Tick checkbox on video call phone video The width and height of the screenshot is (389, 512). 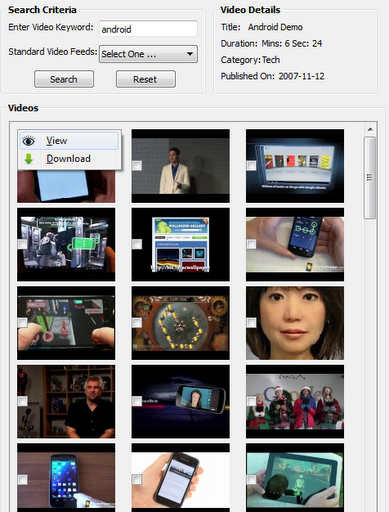point(137,401)
